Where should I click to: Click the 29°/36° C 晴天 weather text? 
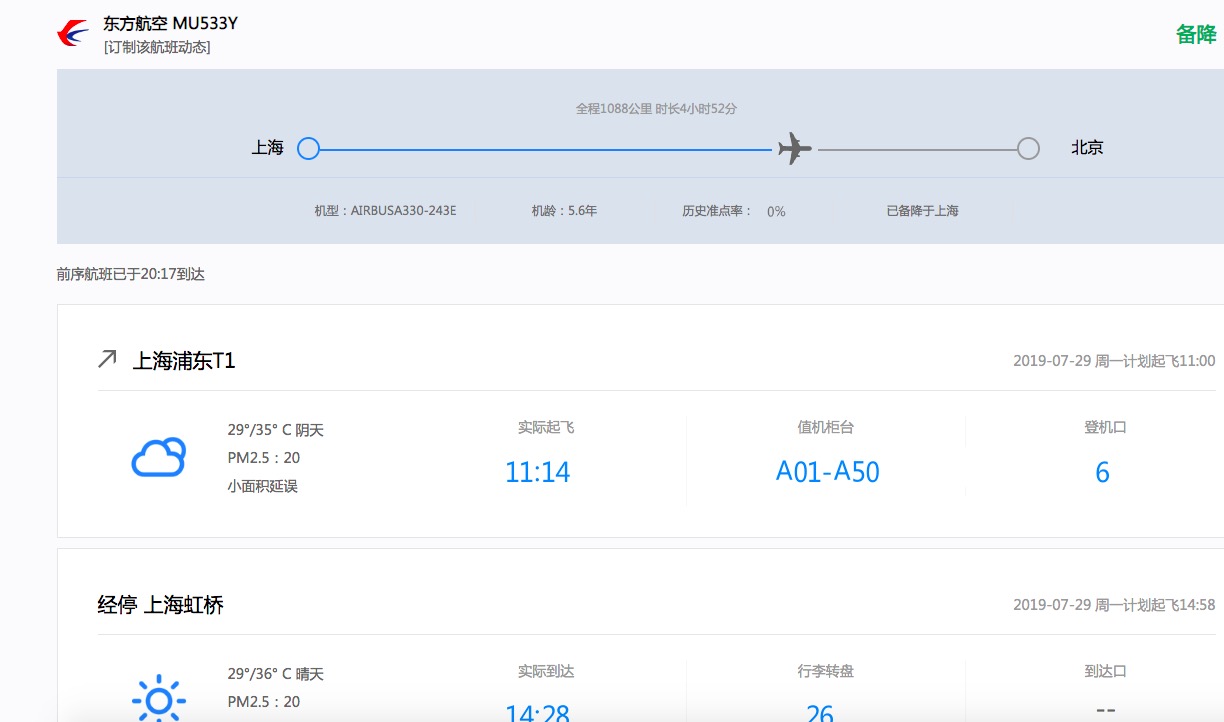tap(276, 675)
